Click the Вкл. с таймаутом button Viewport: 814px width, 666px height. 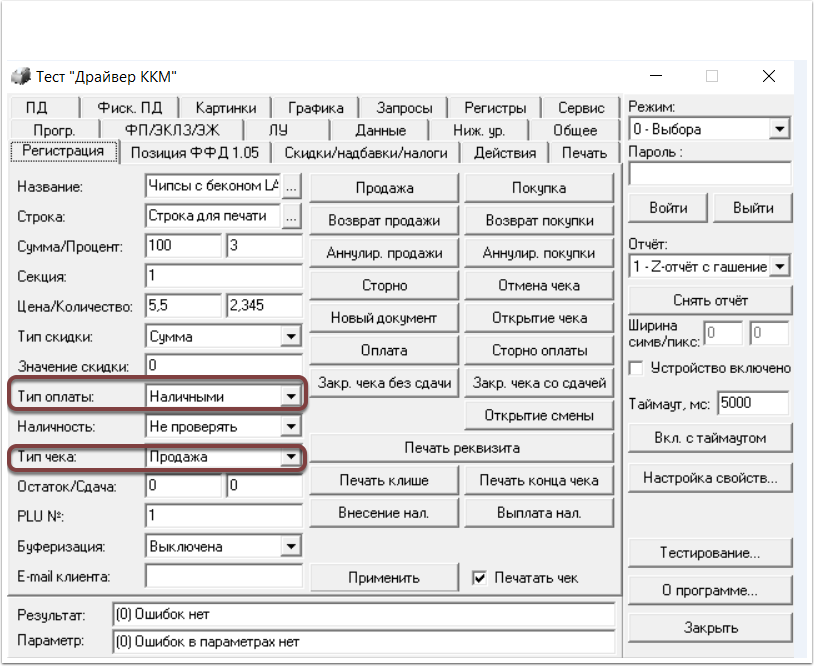(710, 438)
